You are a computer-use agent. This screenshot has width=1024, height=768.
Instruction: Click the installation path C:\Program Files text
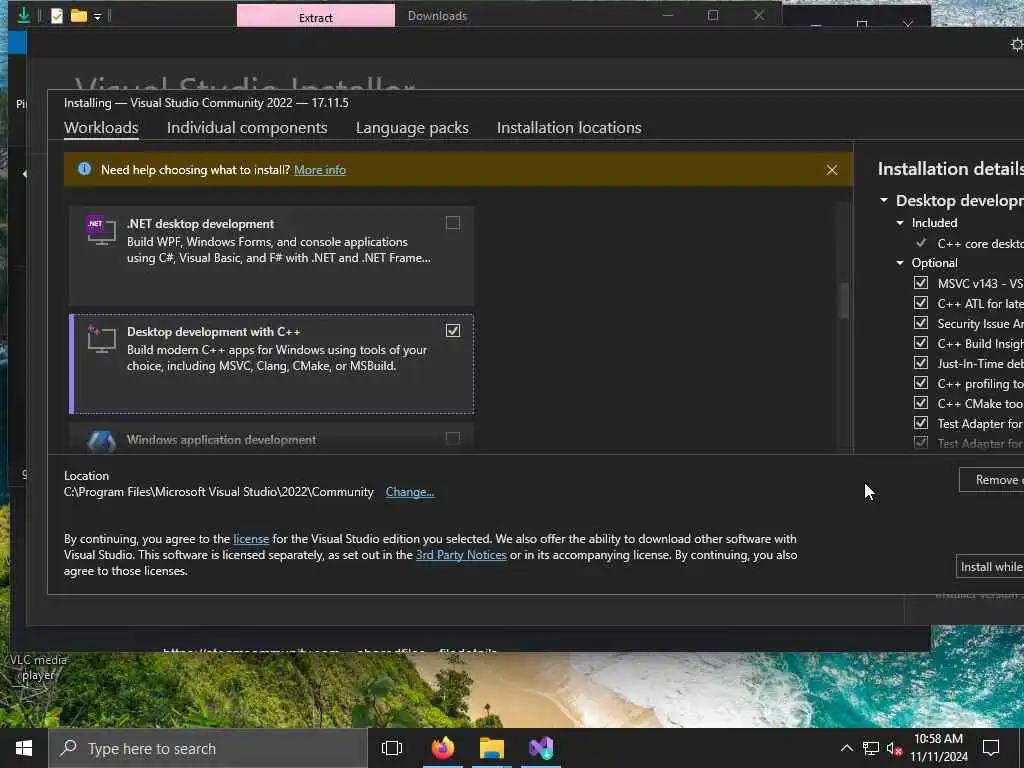[x=219, y=492]
